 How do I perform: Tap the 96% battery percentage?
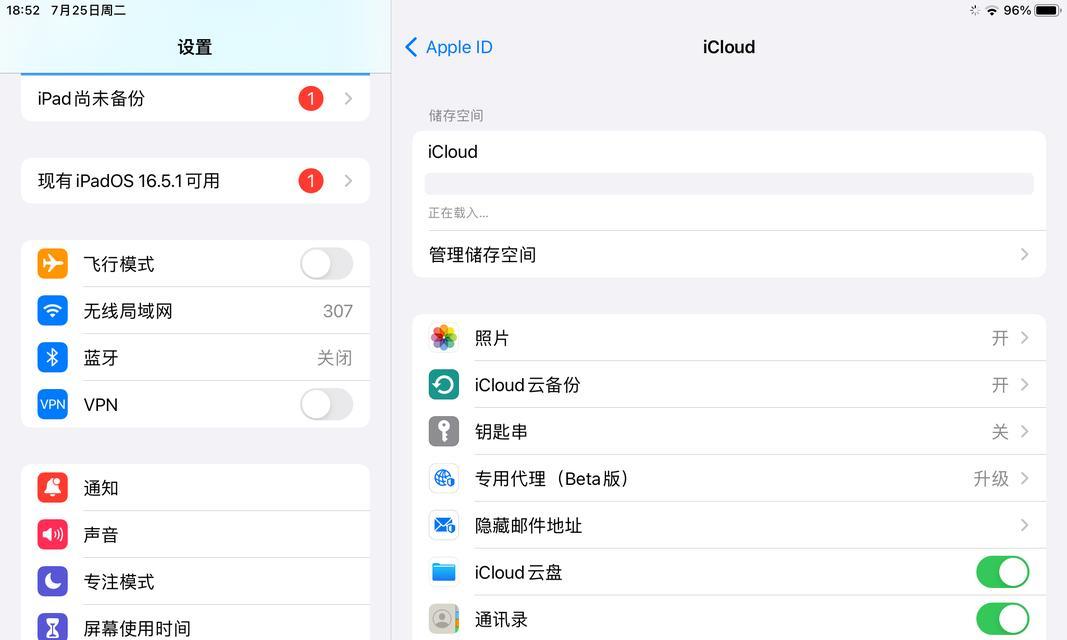tap(1017, 10)
